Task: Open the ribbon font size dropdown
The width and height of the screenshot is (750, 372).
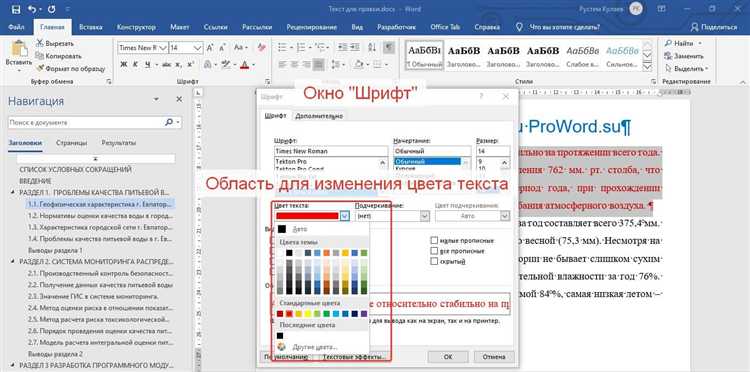Action: [x=199, y=48]
